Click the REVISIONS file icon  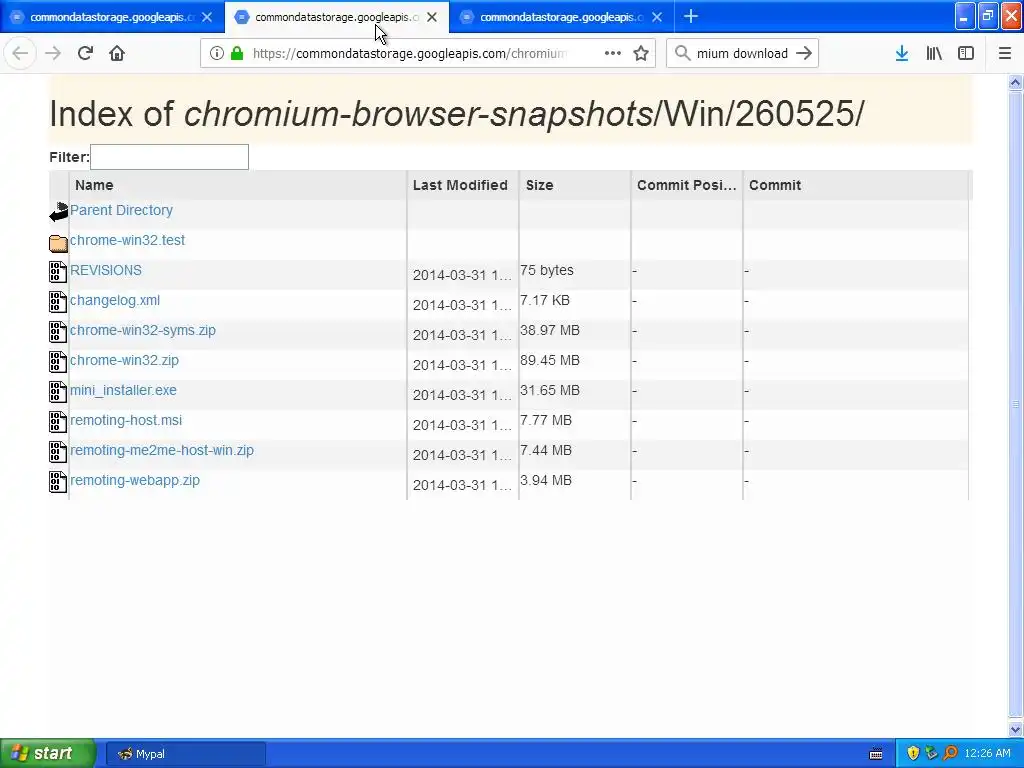tap(58, 272)
